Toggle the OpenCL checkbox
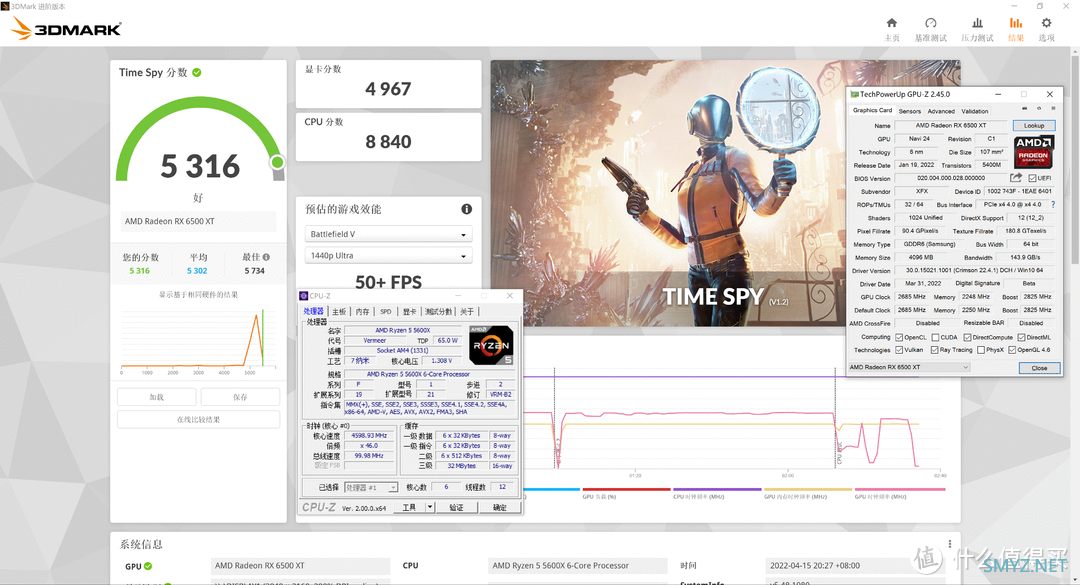The height and width of the screenshot is (585, 1080). [899, 338]
